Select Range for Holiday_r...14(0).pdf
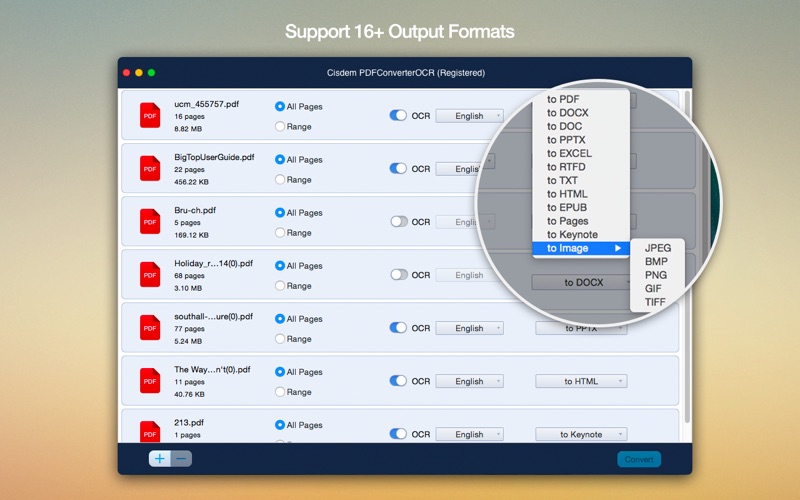The width and height of the screenshot is (800, 500). [x=280, y=285]
